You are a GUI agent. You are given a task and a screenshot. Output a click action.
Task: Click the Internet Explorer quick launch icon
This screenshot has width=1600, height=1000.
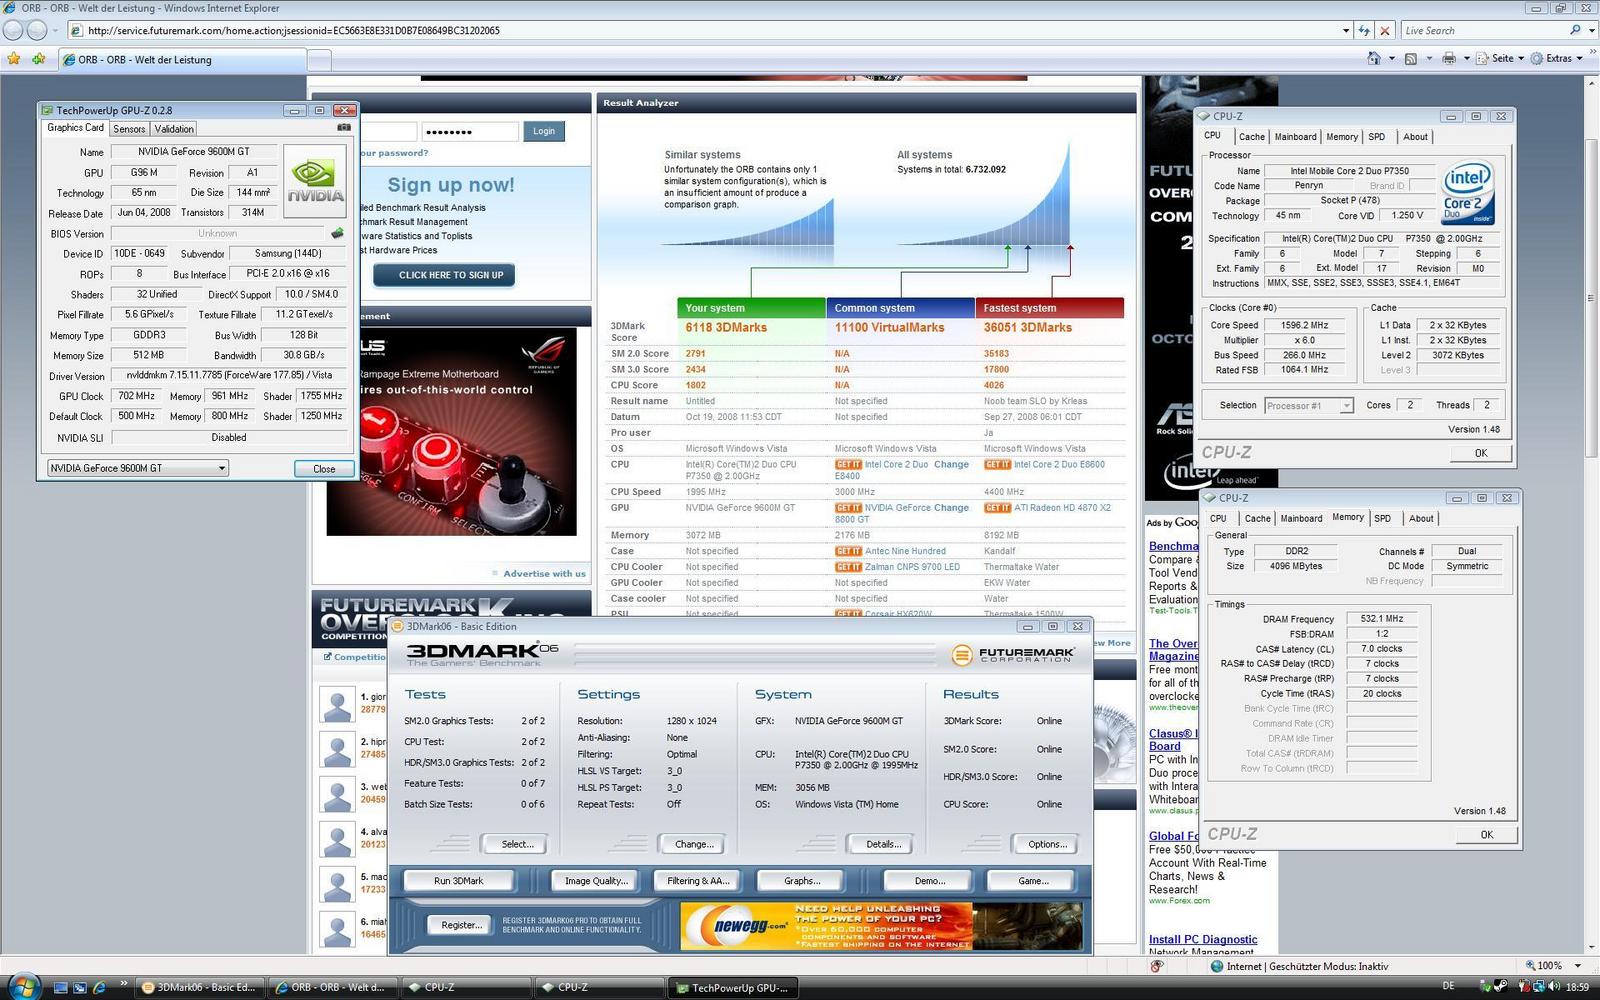[x=99, y=987]
